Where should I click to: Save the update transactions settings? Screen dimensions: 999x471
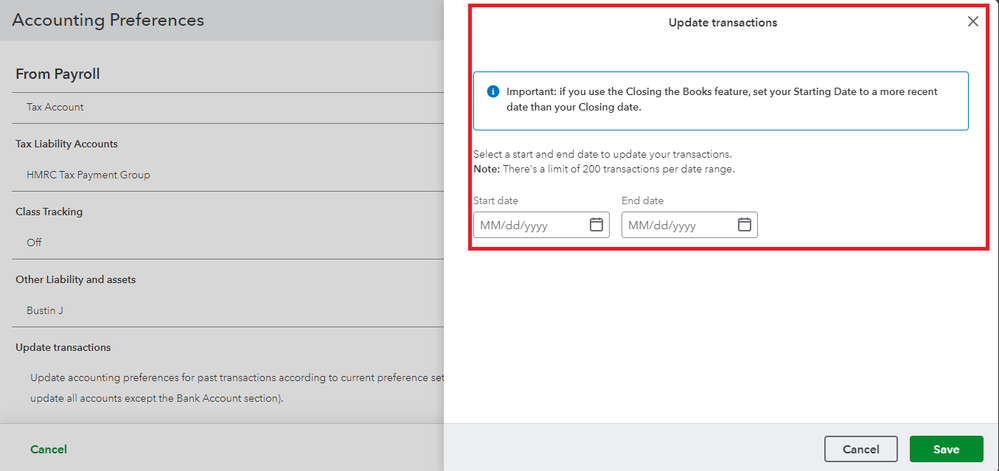click(946, 449)
